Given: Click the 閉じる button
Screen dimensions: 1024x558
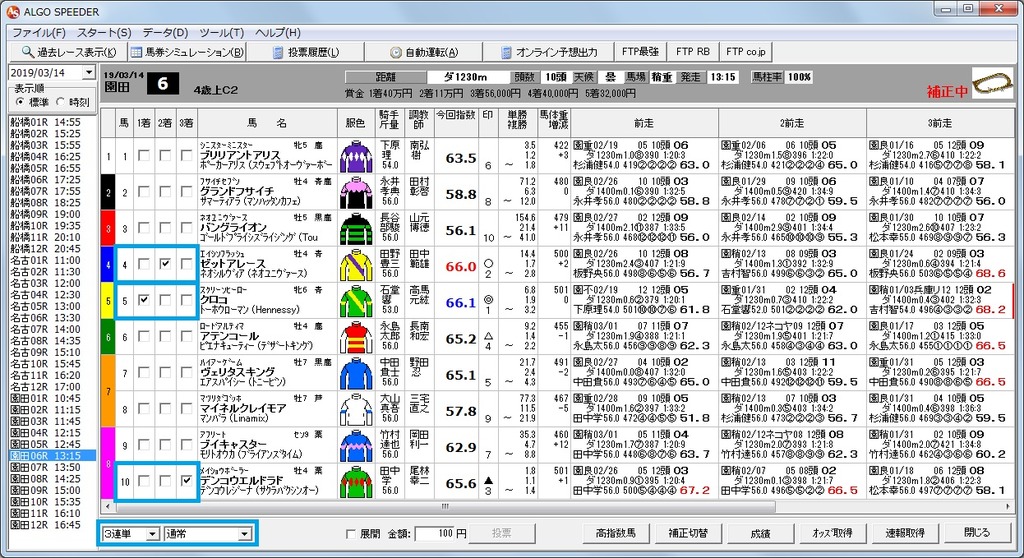Looking at the screenshot, I should click(x=977, y=533).
